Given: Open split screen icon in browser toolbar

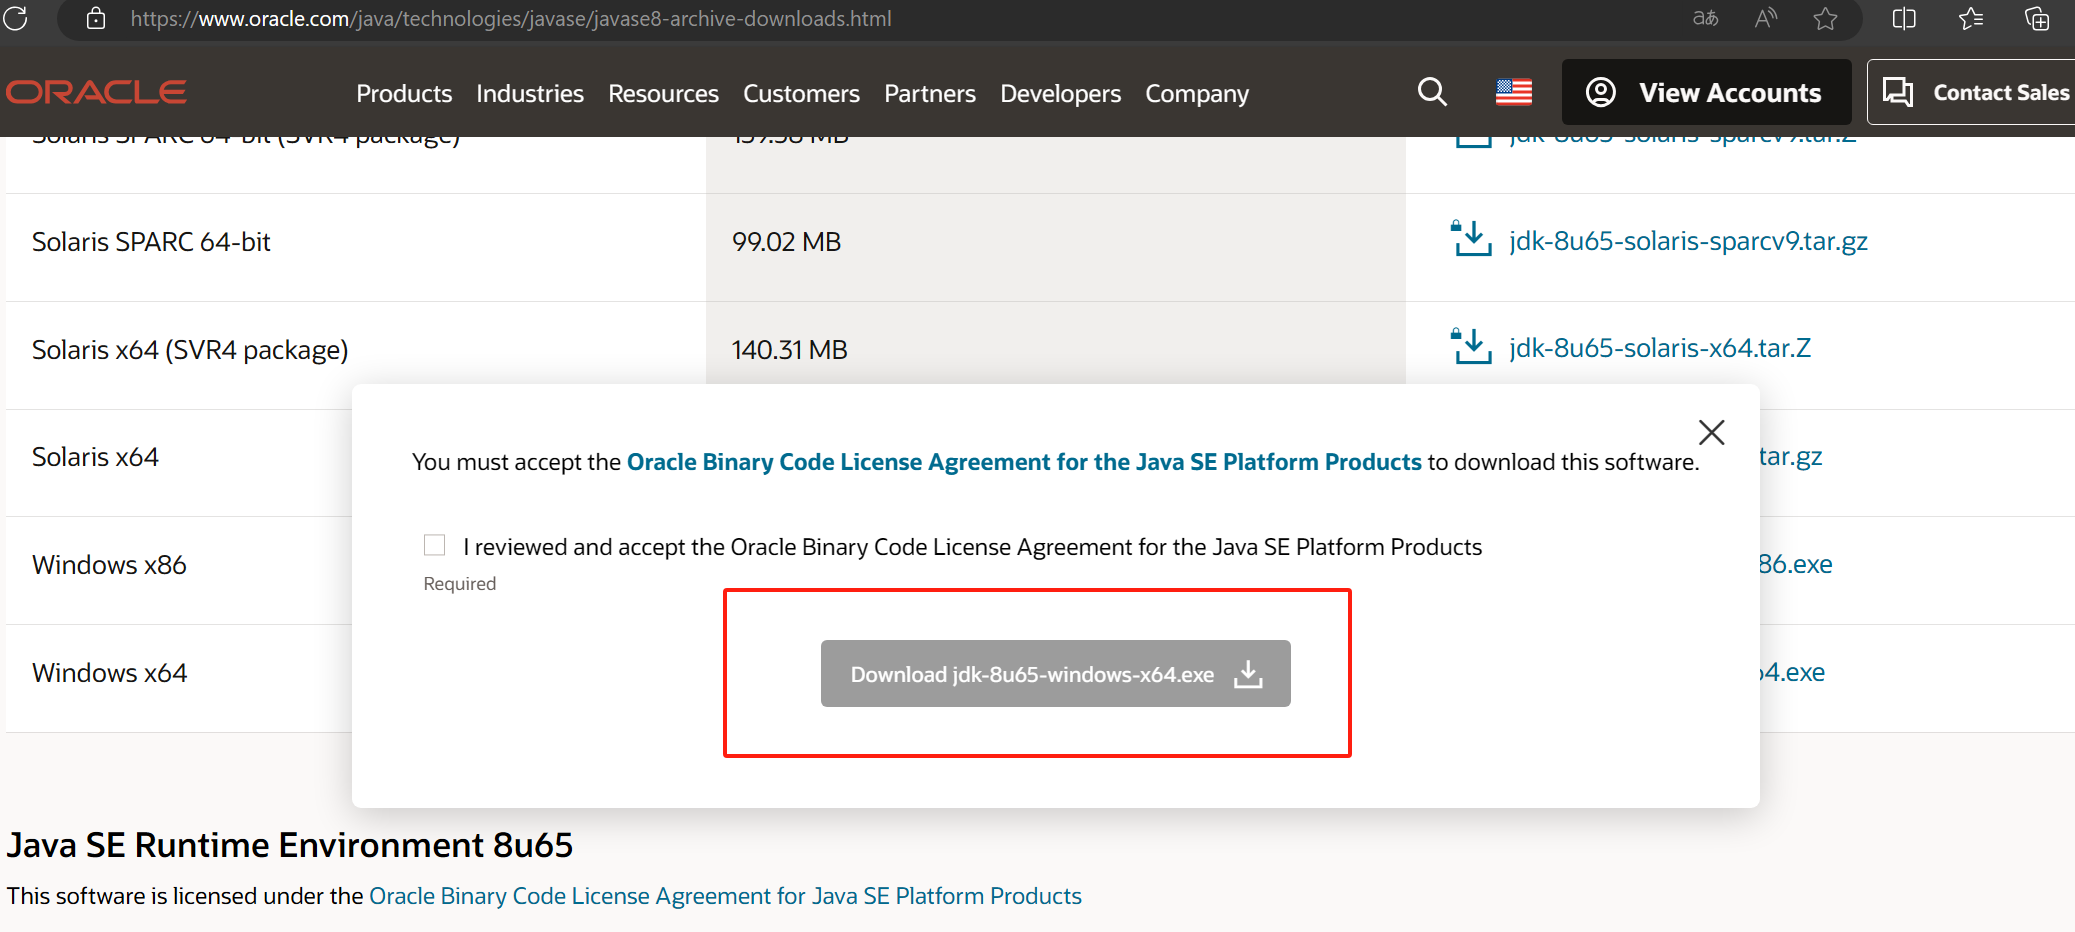Looking at the screenshot, I should tap(1904, 18).
